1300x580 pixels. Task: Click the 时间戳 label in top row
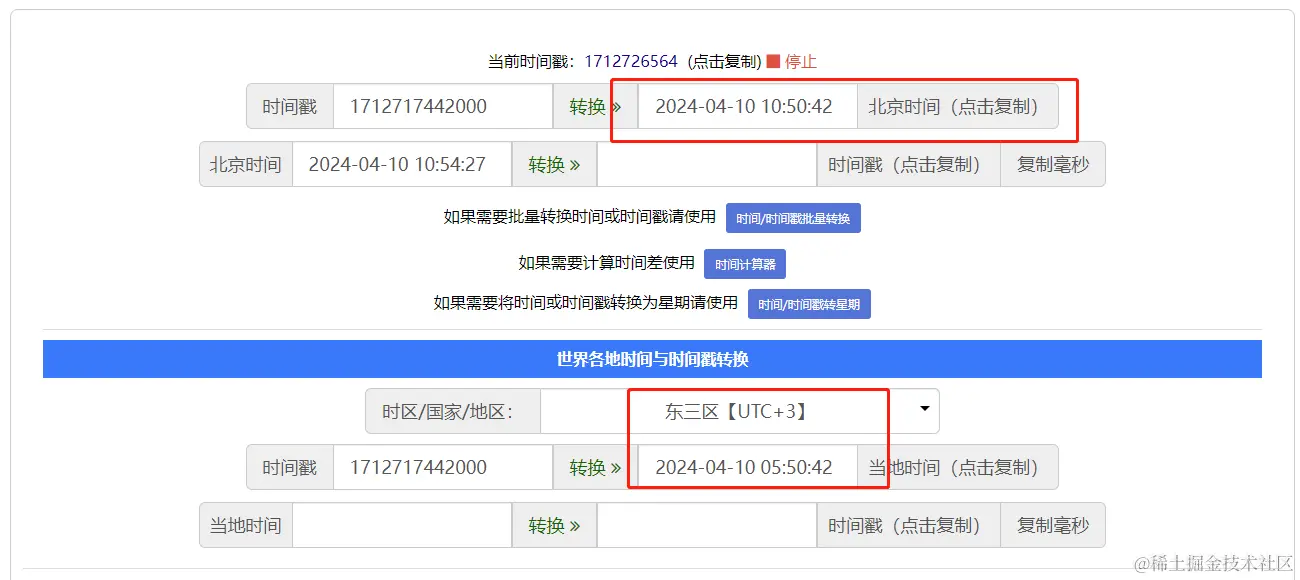pos(290,106)
